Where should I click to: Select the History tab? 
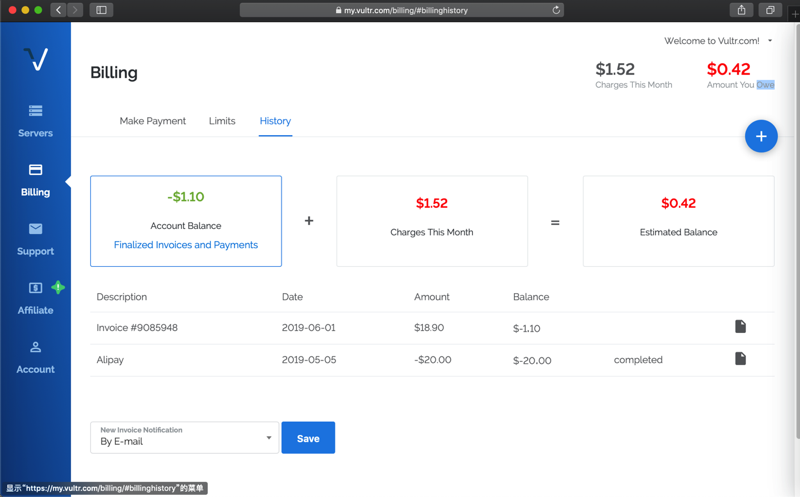click(275, 121)
